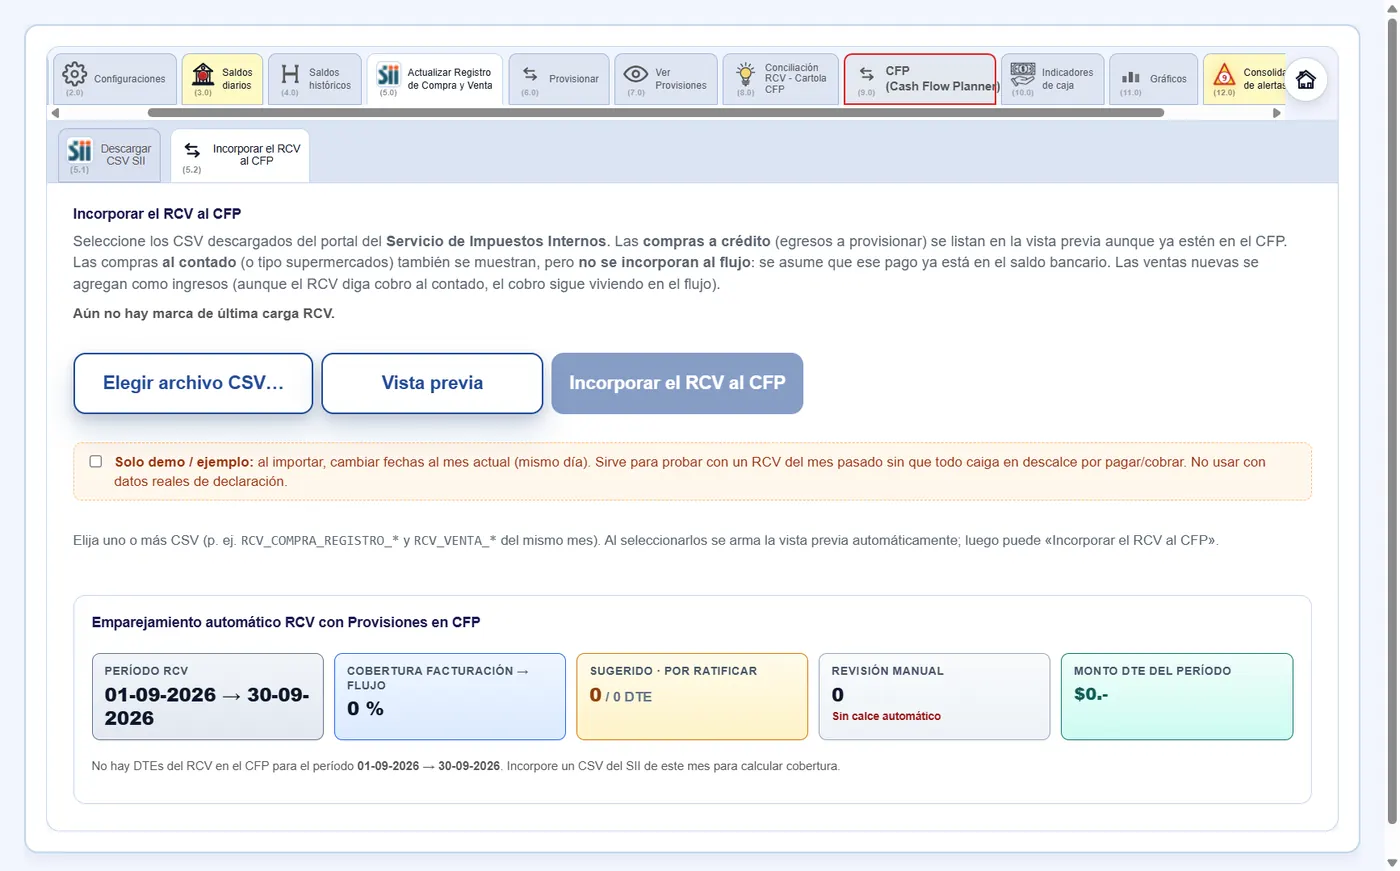Click the left arrow of the tab strip
Viewport: 1400px width, 871px height.
tap(56, 113)
